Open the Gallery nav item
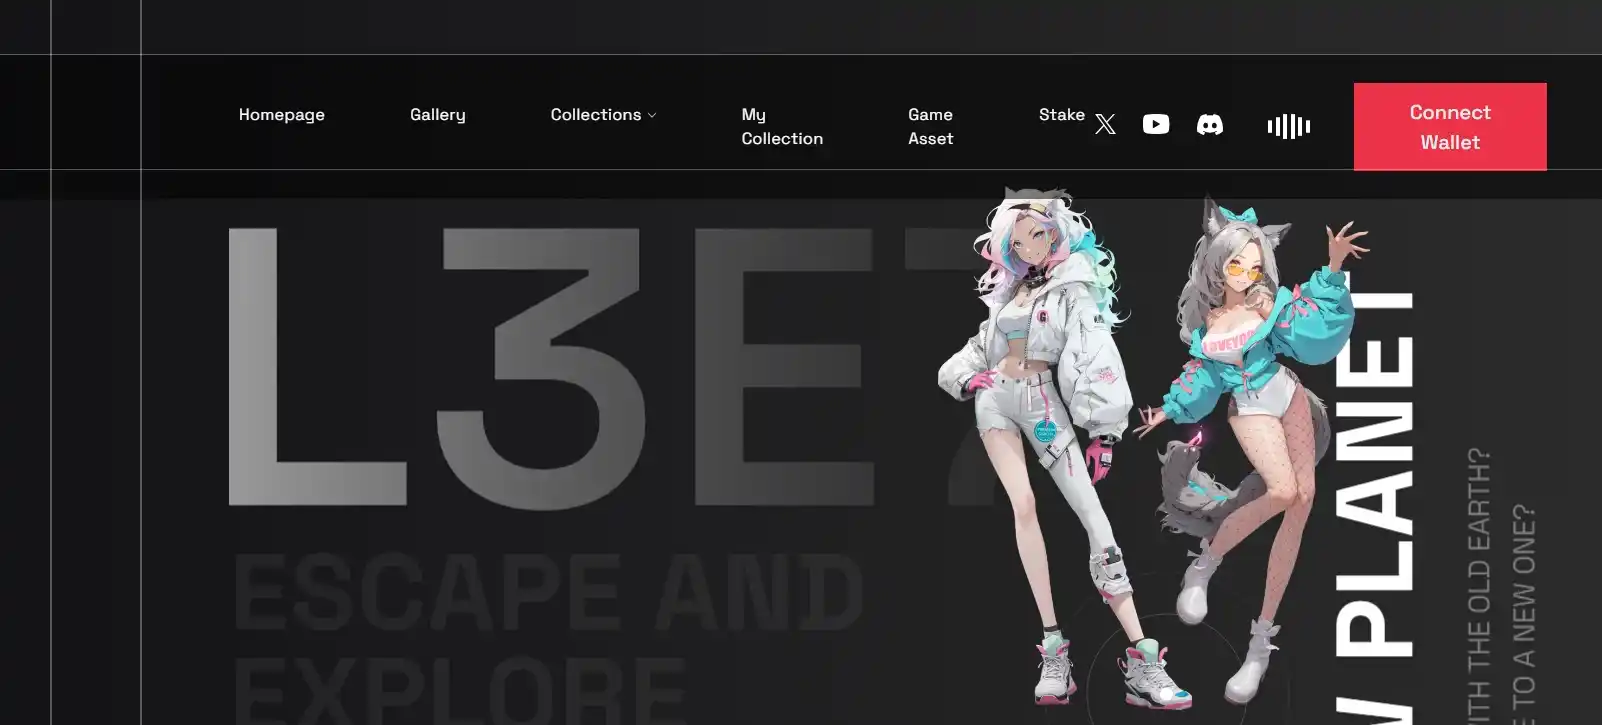Viewport: 1602px width, 725px height. pyautogui.click(x=438, y=115)
